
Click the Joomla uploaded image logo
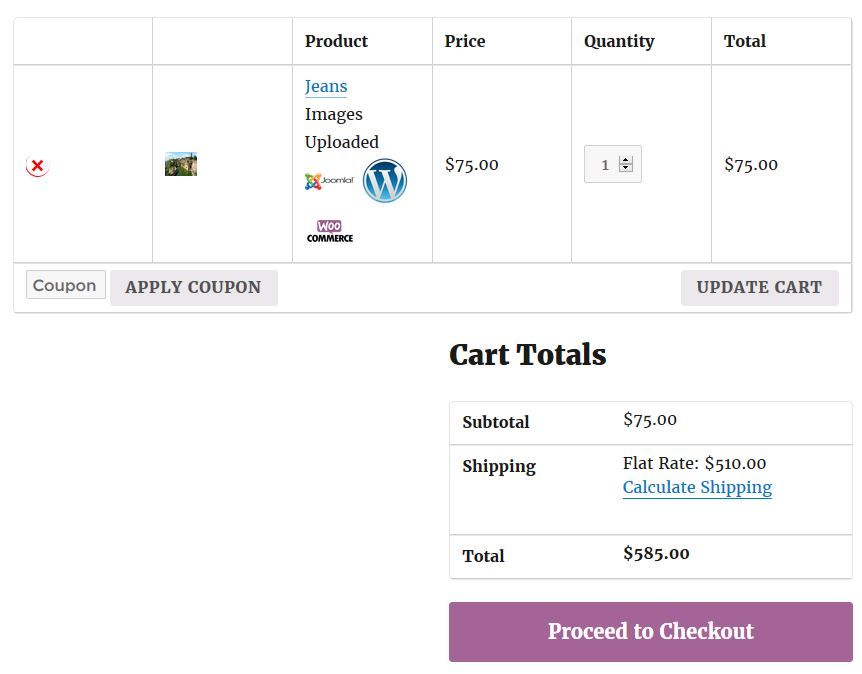(x=329, y=181)
